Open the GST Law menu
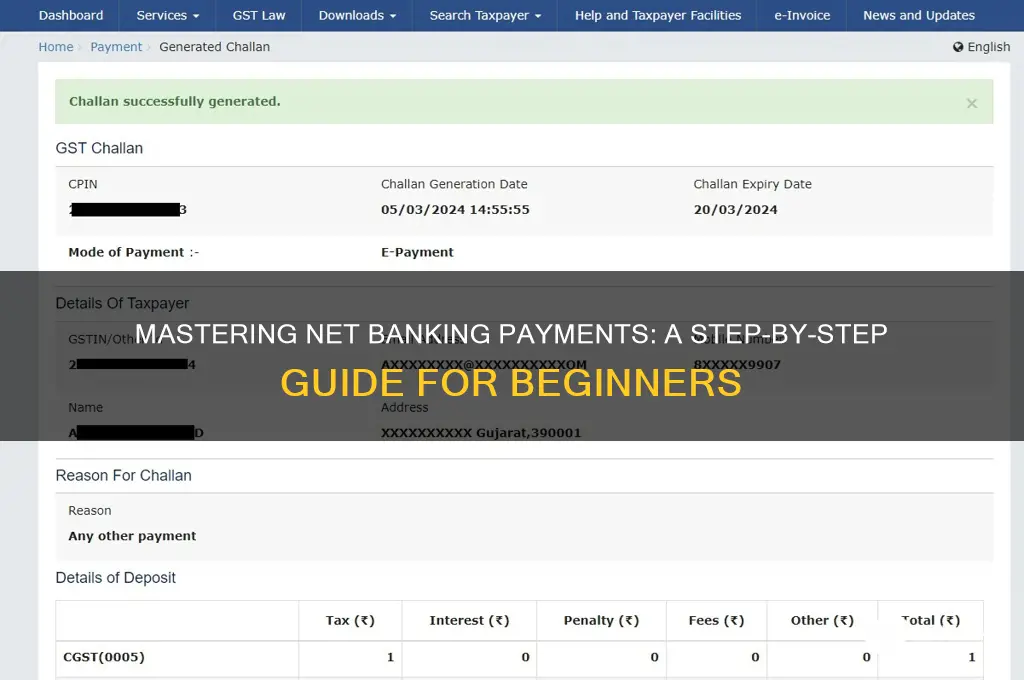This screenshot has height=680, width=1024. (x=259, y=15)
